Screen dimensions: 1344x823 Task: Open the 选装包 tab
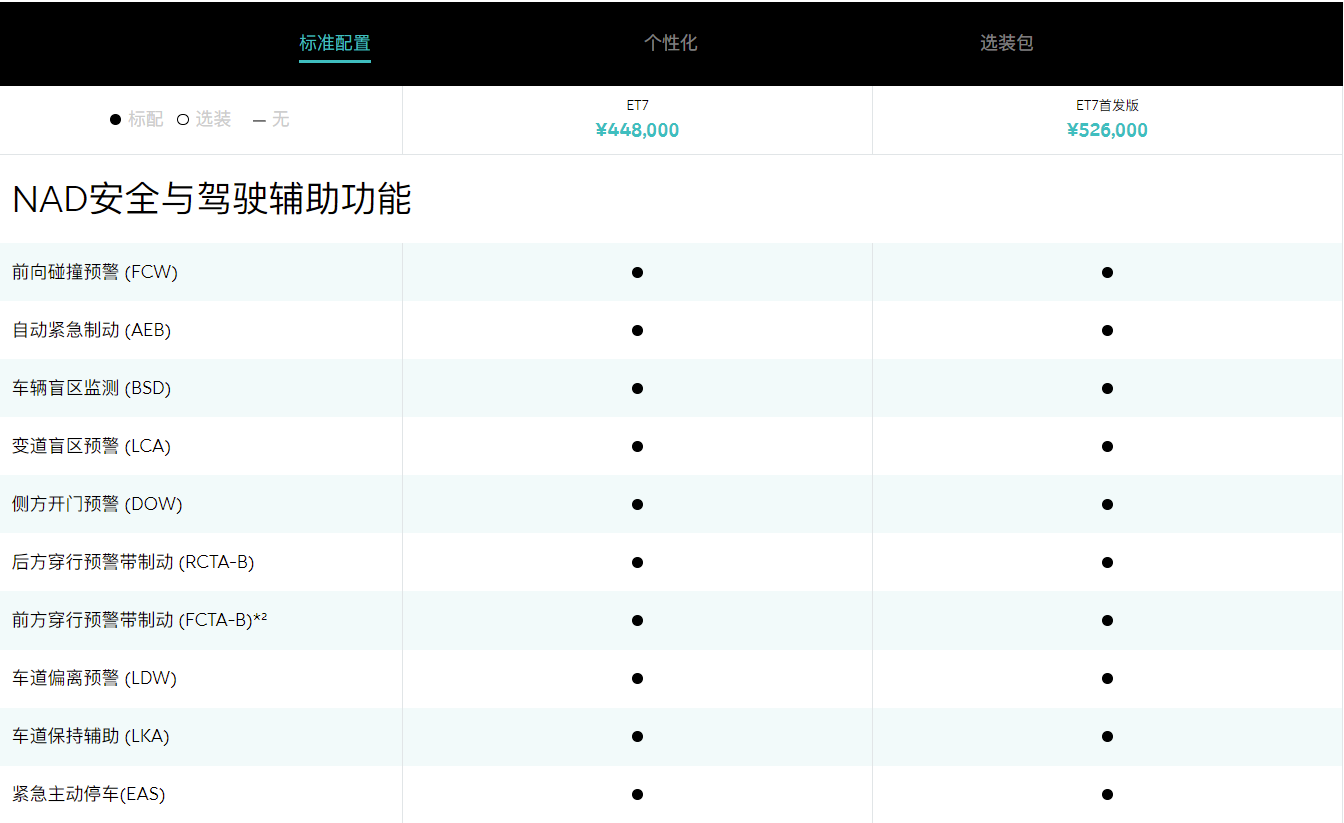pyautogui.click(x=1006, y=43)
